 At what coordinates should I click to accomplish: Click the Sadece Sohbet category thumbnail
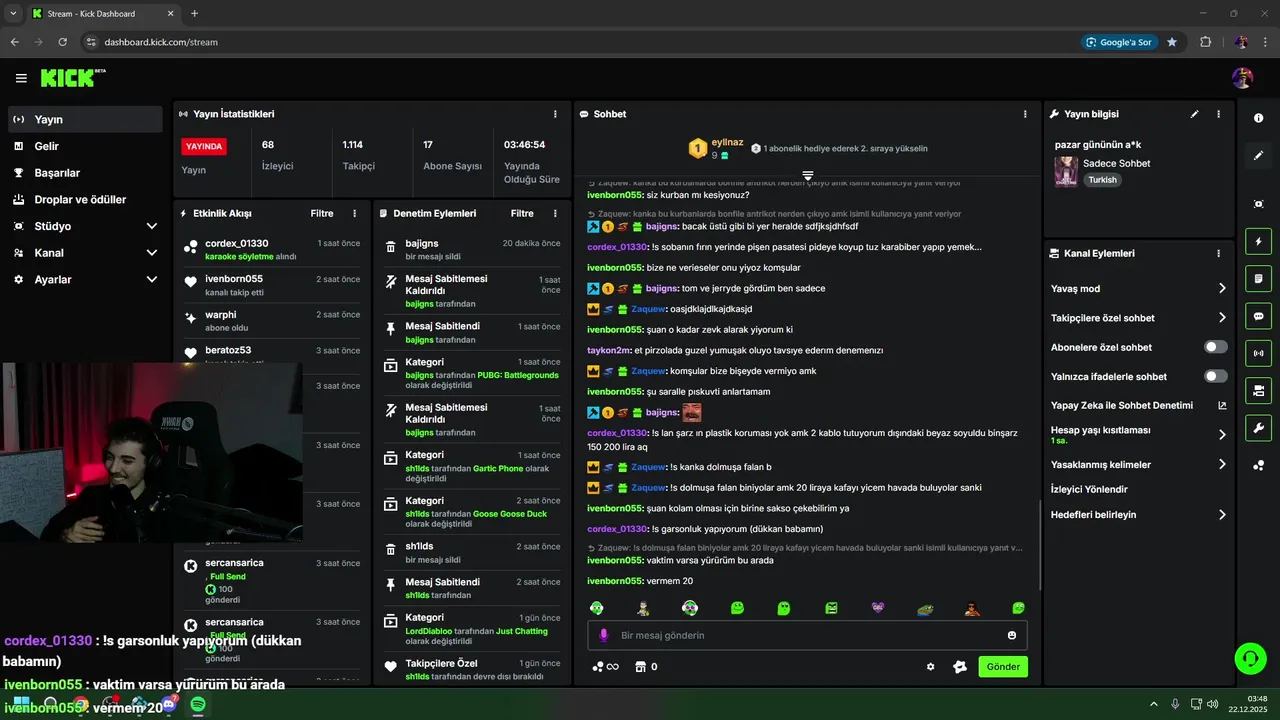tap(1066, 171)
